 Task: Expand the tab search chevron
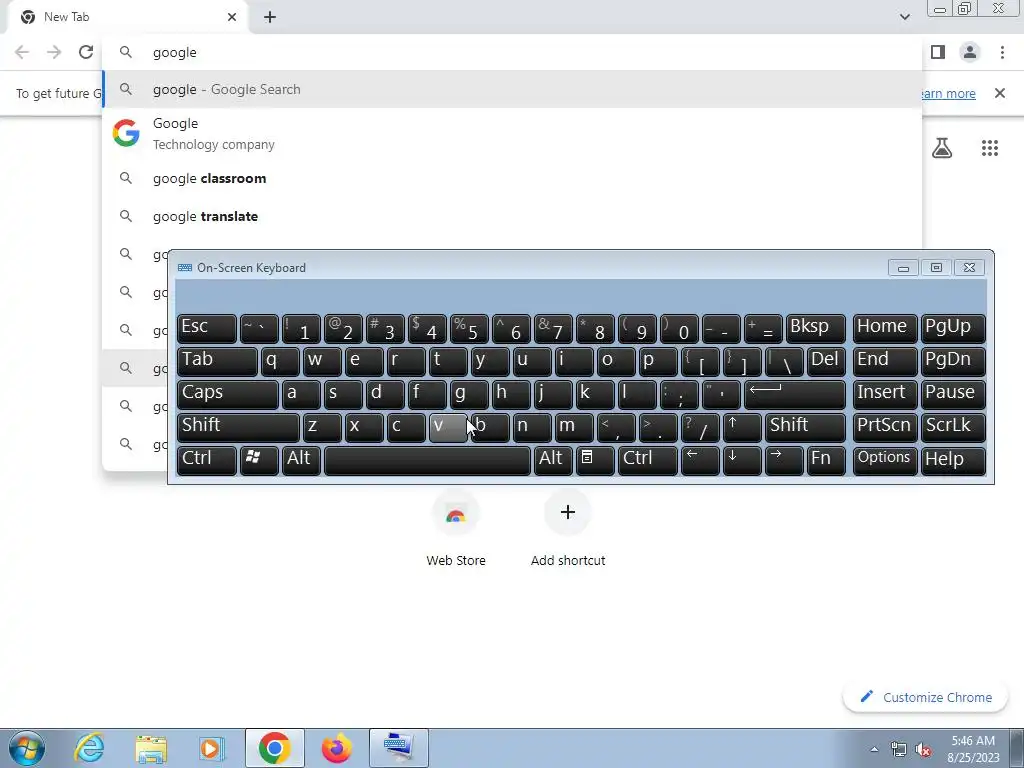tap(904, 17)
